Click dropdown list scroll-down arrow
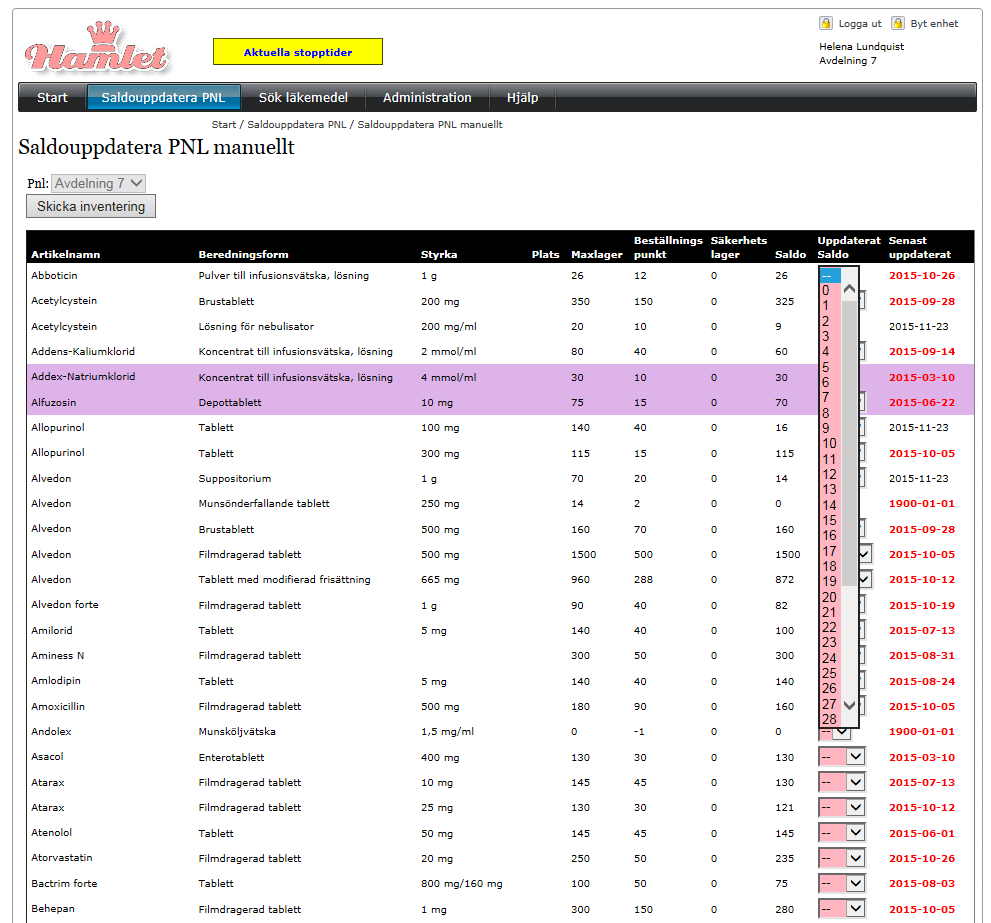This screenshot has width=991, height=923. click(849, 706)
